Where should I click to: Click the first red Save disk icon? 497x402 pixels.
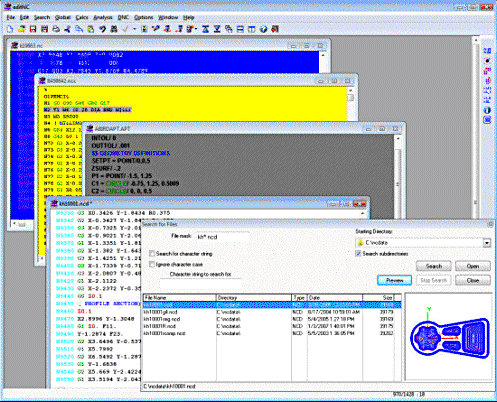[x=33, y=29]
